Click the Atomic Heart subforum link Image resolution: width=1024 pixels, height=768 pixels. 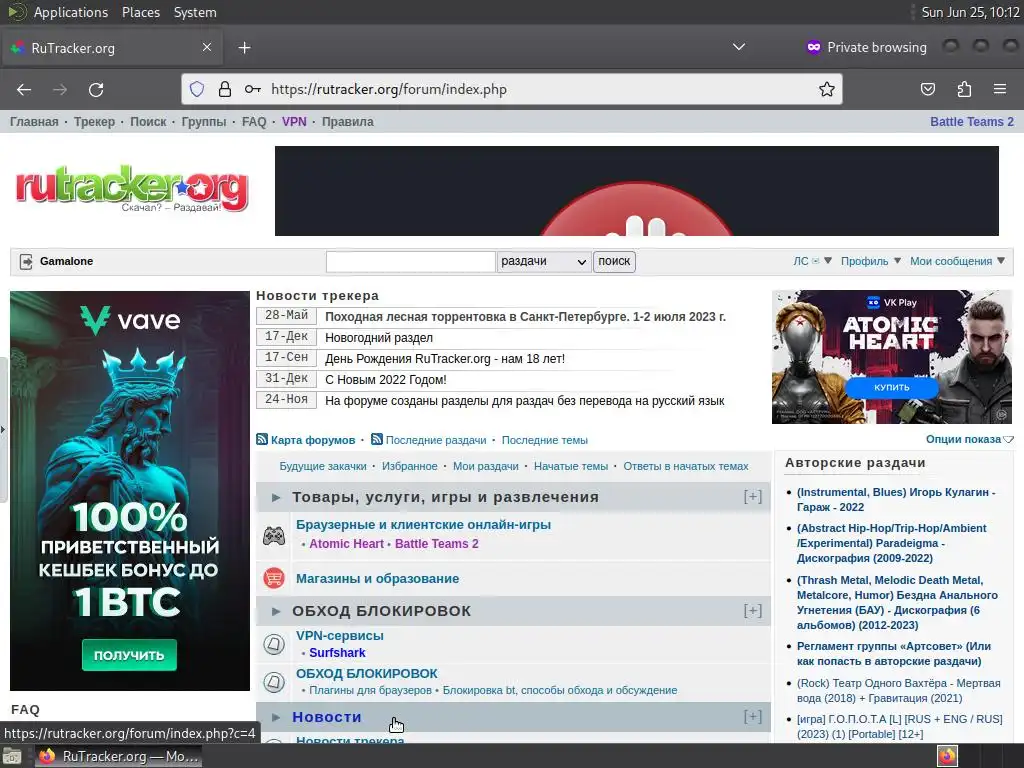(x=346, y=543)
